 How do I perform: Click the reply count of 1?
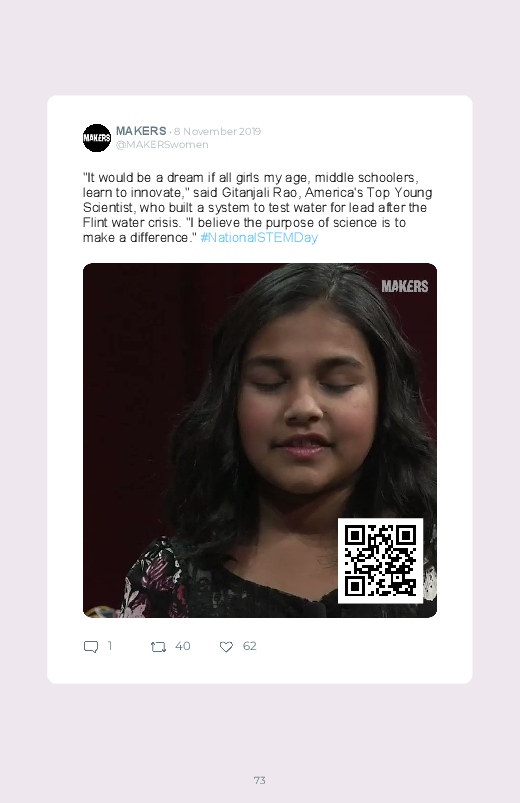point(110,646)
